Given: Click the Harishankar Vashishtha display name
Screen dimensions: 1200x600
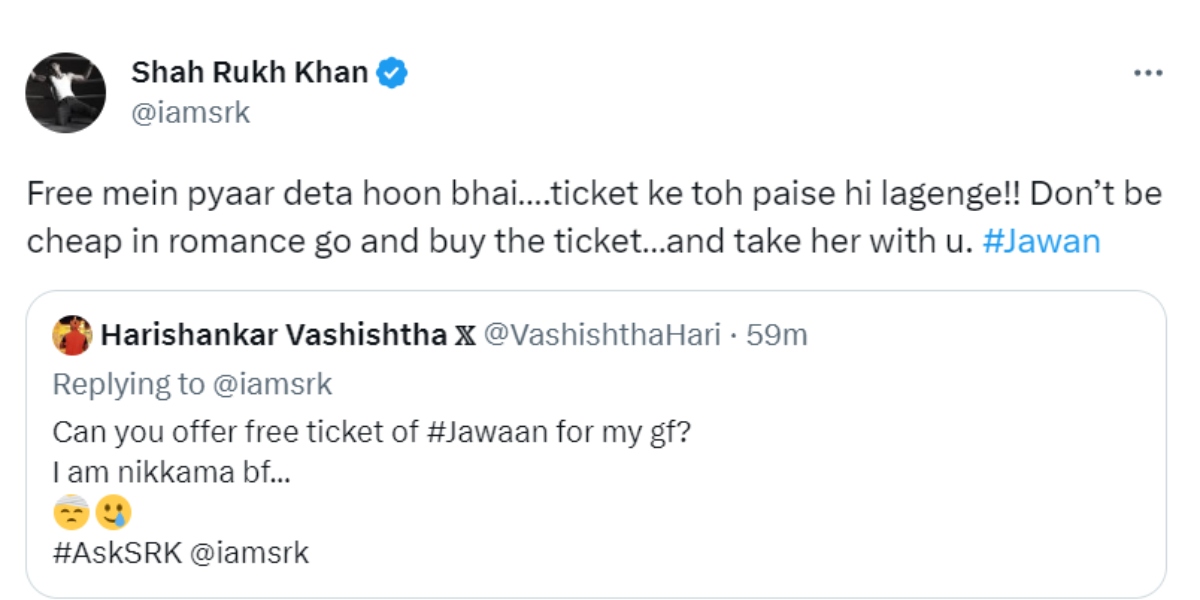Looking at the screenshot, I should tap(273, 336).
